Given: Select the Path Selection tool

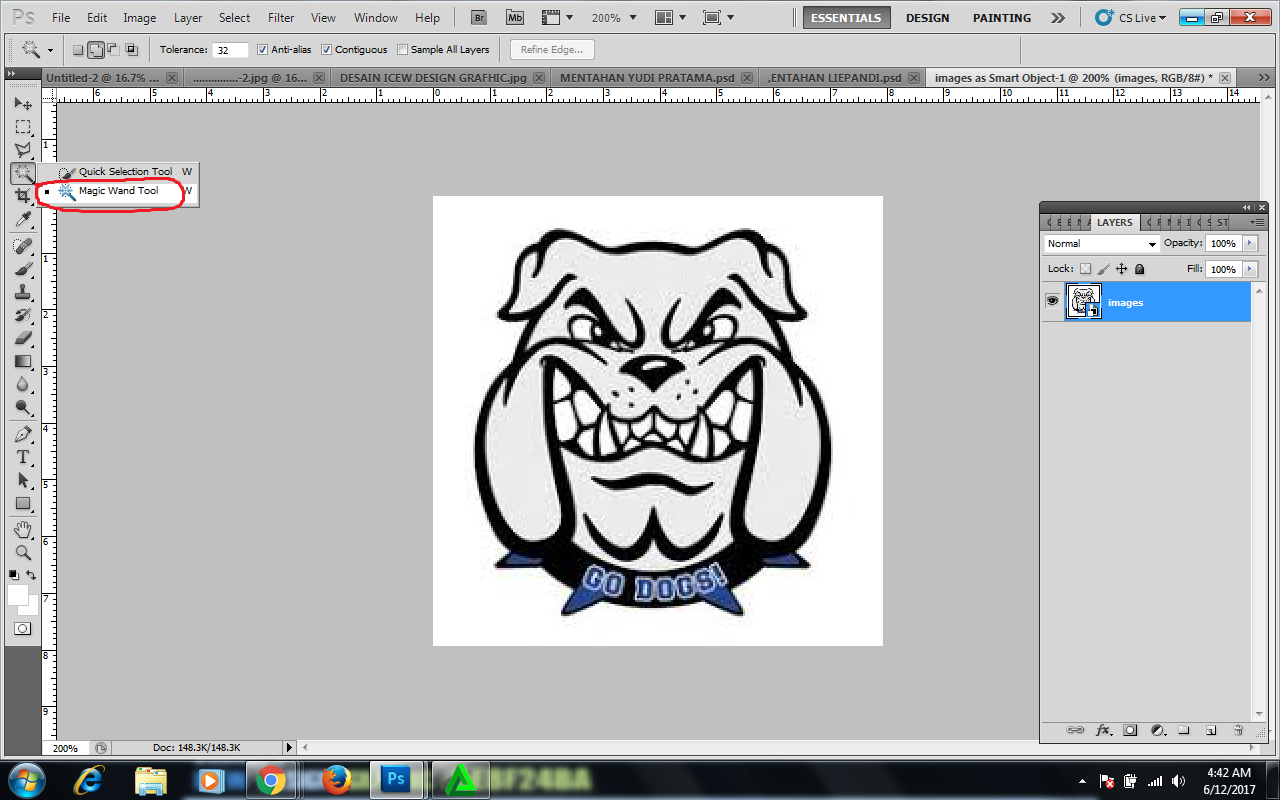Looking at the screenshot, I should tap(22, 480).
